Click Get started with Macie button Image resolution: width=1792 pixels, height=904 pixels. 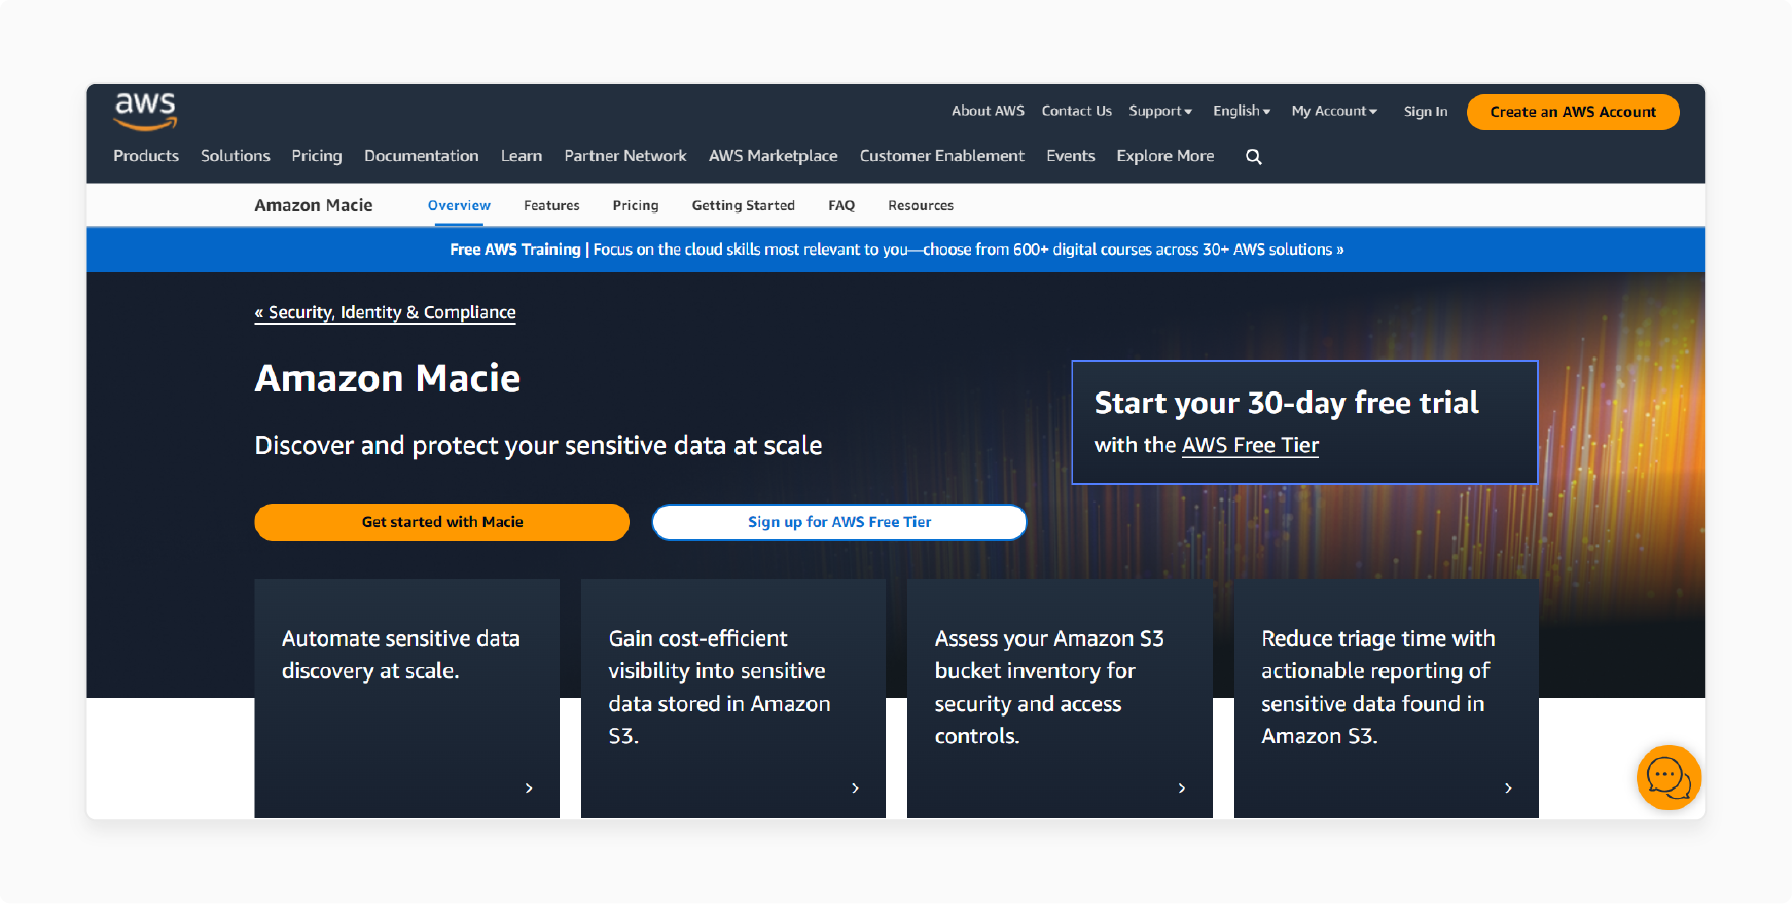click(442, 522)
